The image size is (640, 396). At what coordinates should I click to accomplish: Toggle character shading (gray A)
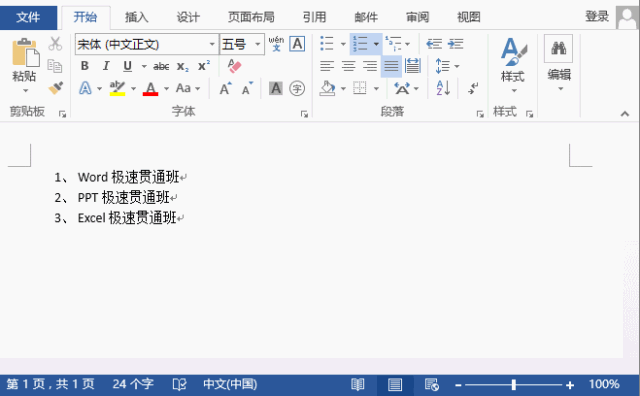tap(276, 88)
